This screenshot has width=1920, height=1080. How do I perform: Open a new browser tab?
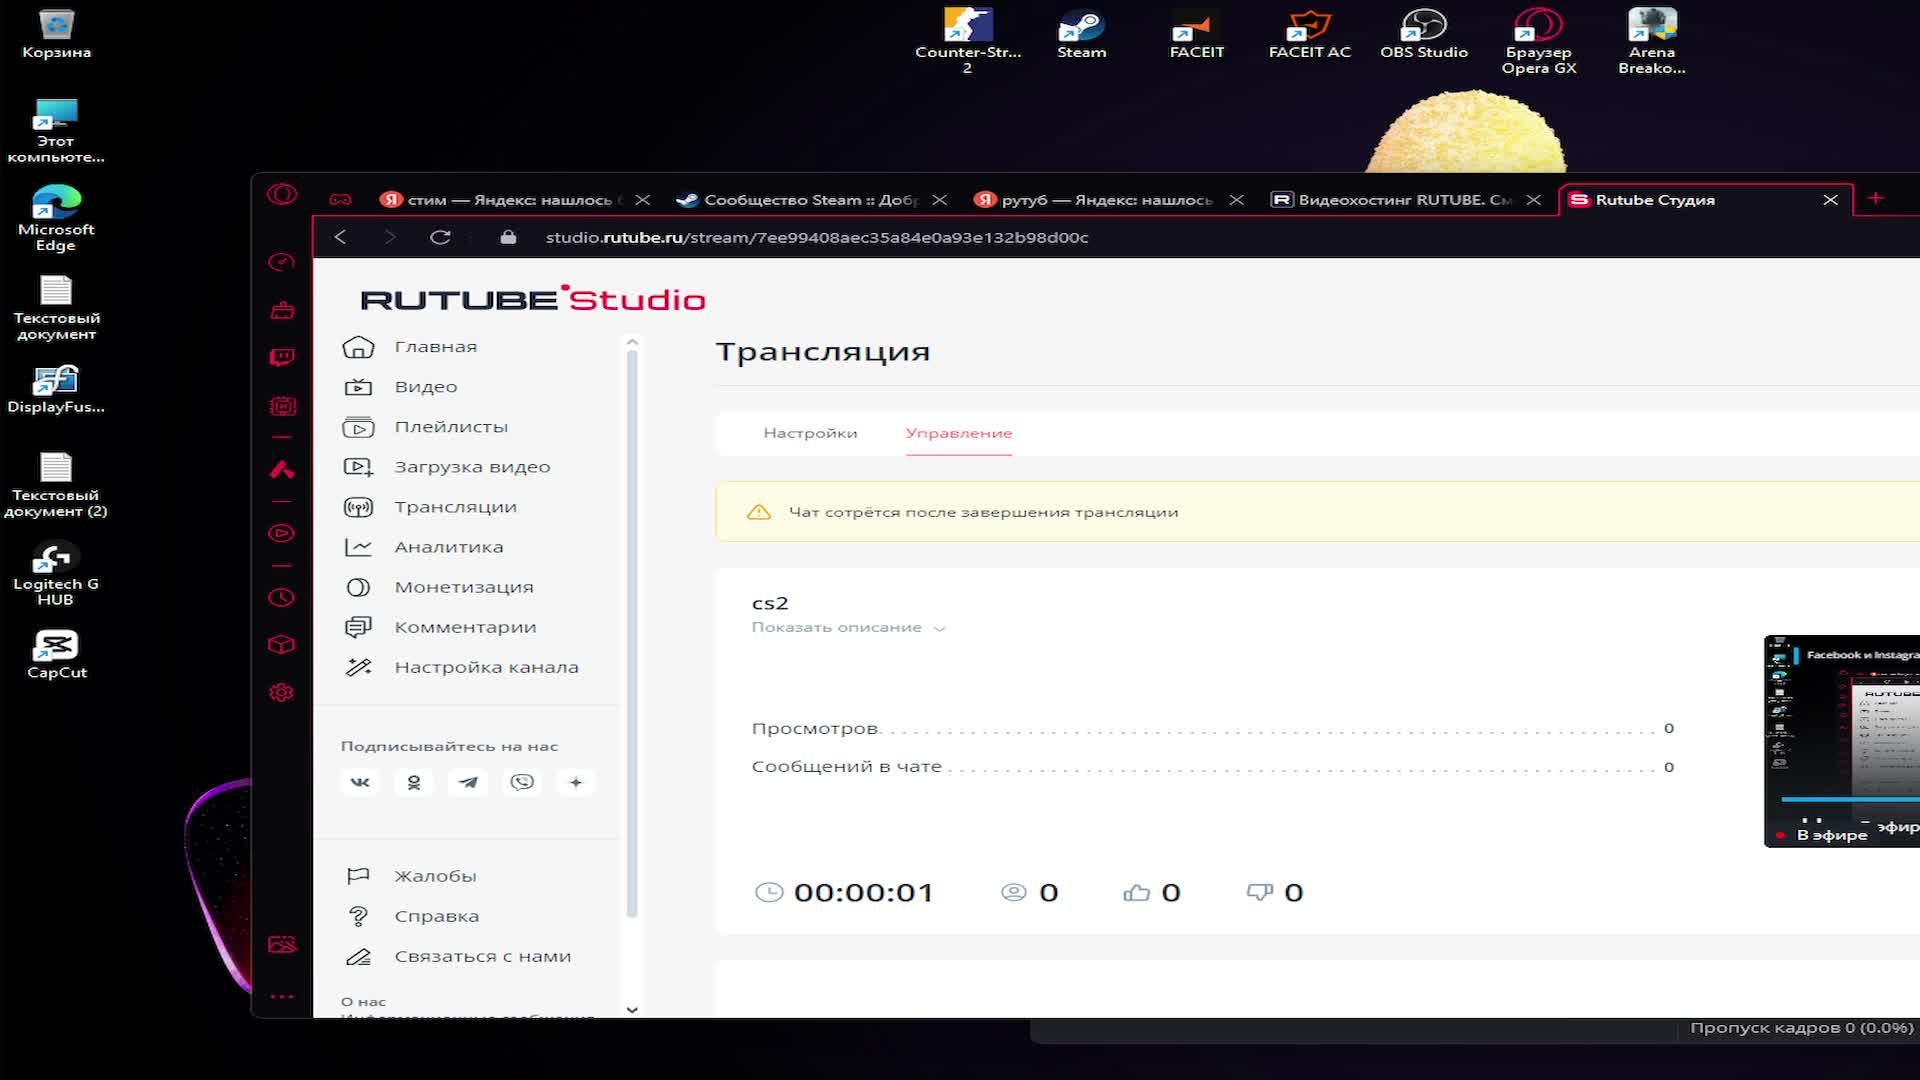1876,199
